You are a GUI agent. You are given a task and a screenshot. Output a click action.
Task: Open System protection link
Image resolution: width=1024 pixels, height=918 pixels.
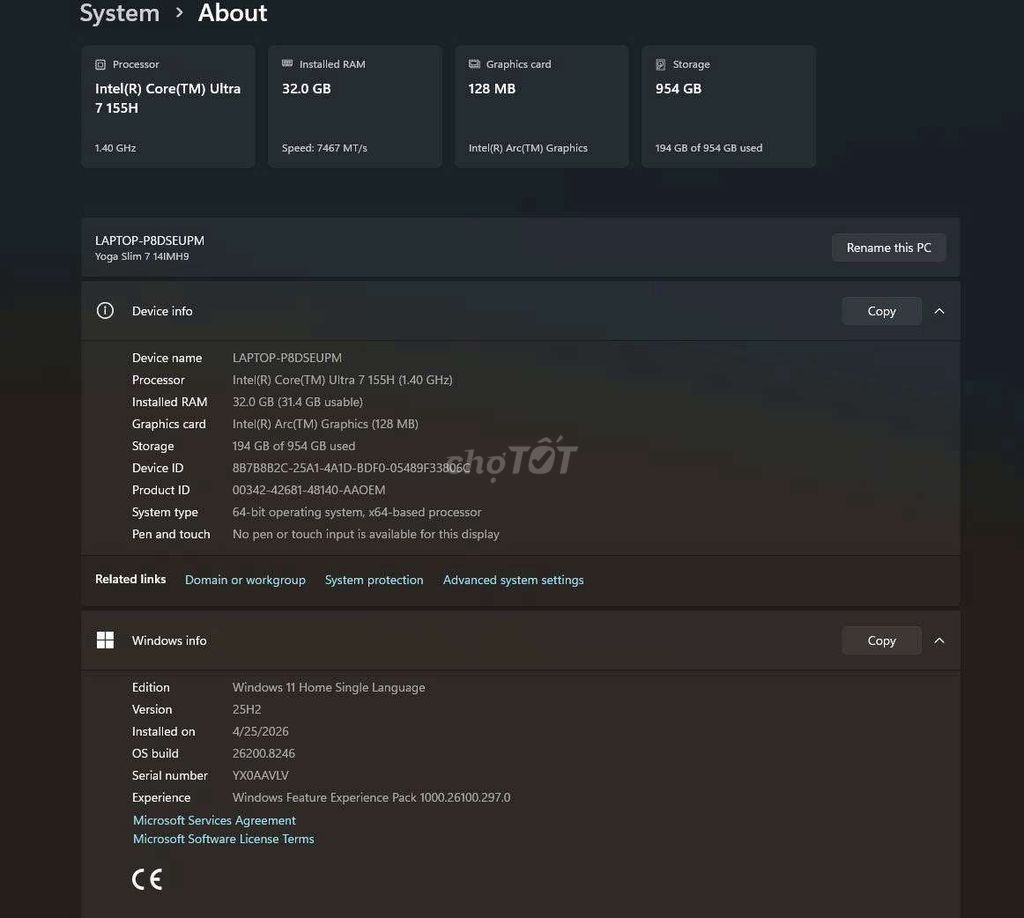(374, 580)
